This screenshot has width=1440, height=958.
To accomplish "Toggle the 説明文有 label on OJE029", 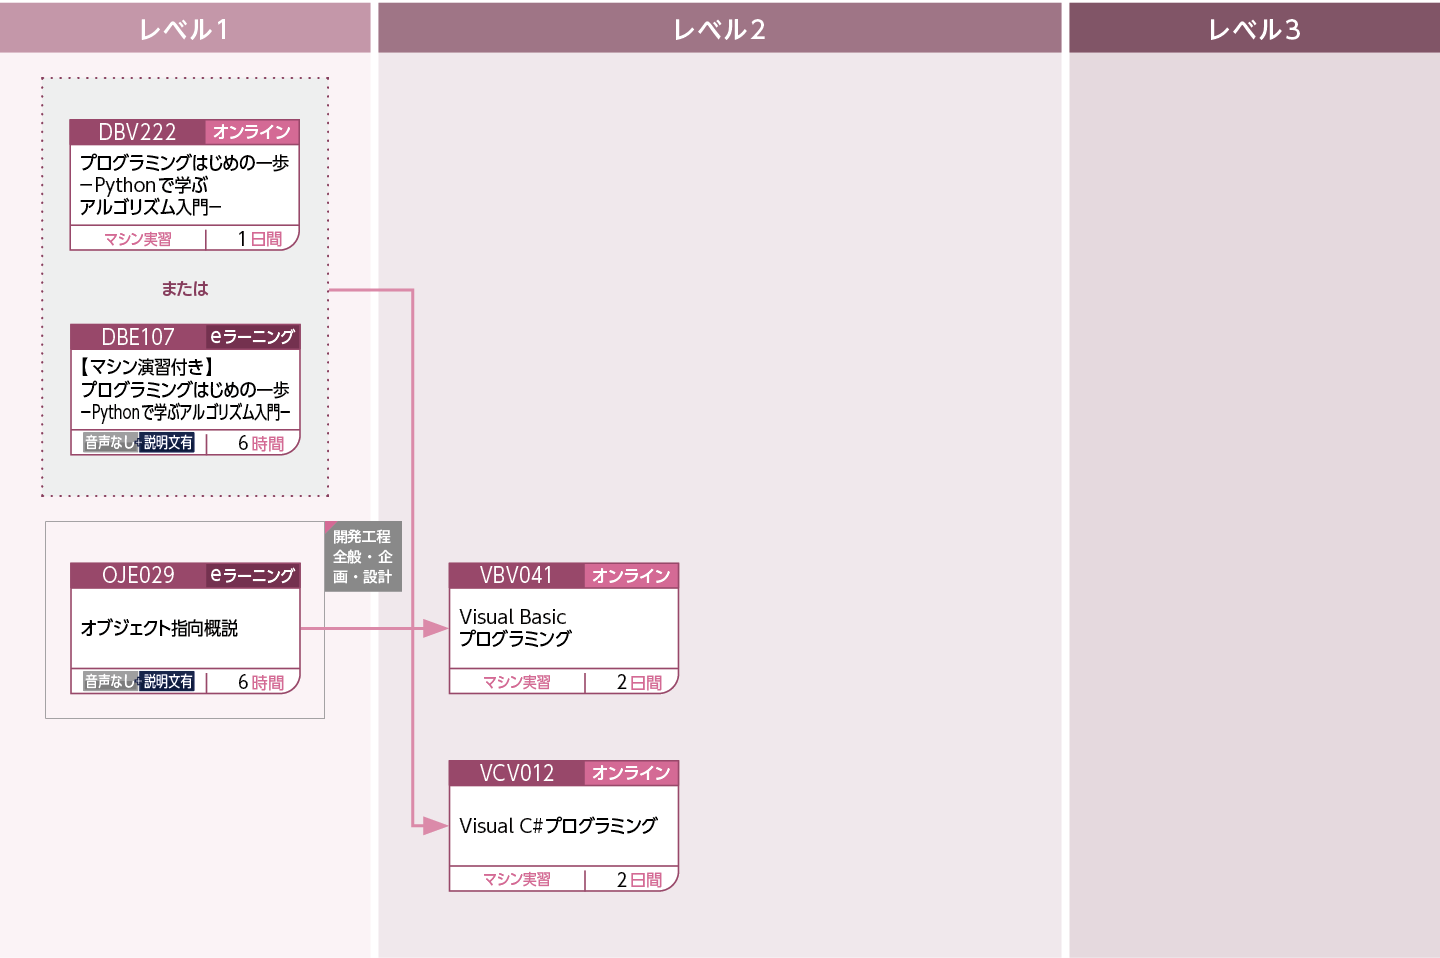I will (x=167, y=681).
